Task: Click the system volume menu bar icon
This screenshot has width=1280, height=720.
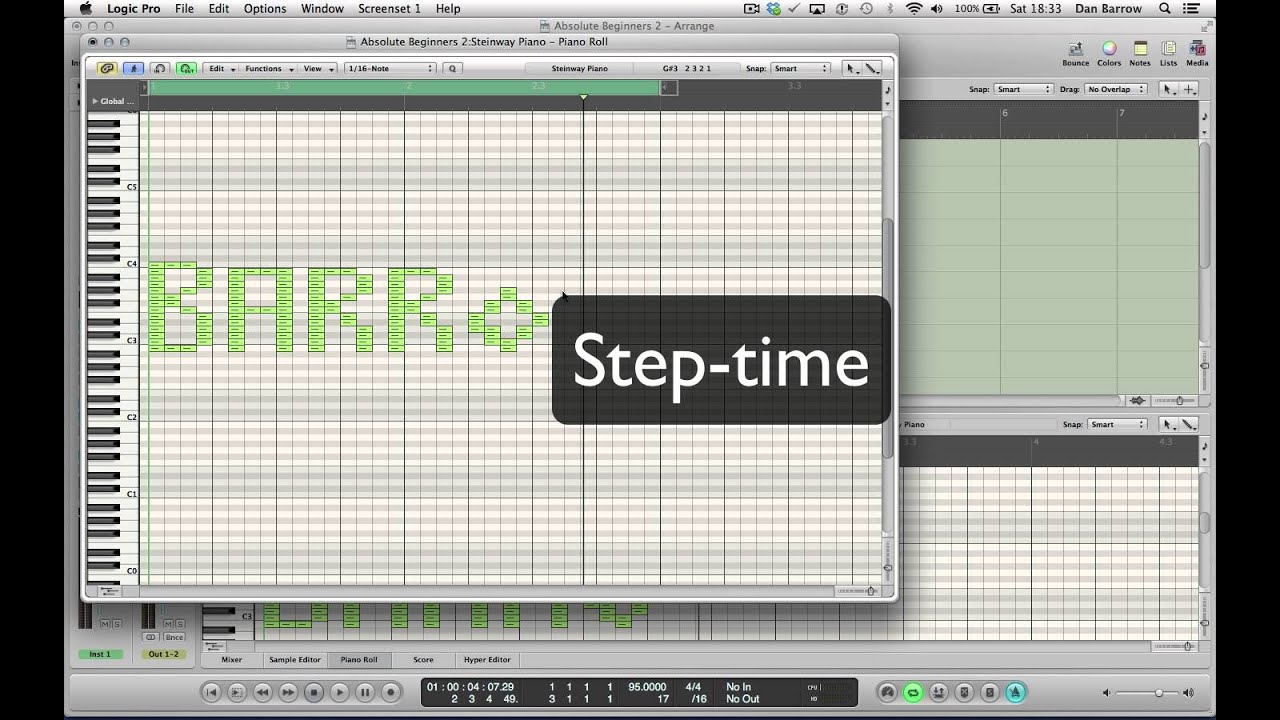Action: pos(937,8)
